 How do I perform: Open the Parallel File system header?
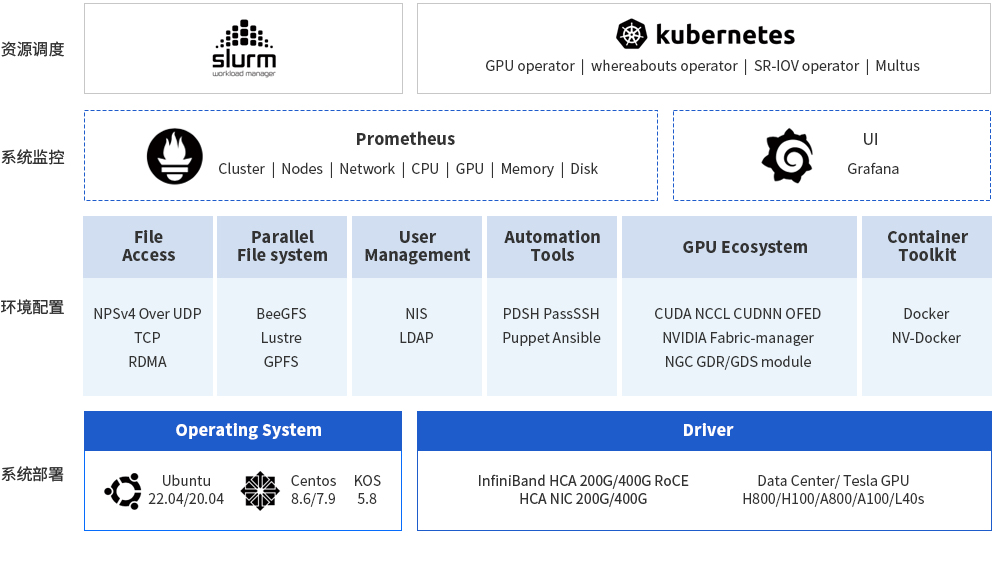(x=282, y=246)
